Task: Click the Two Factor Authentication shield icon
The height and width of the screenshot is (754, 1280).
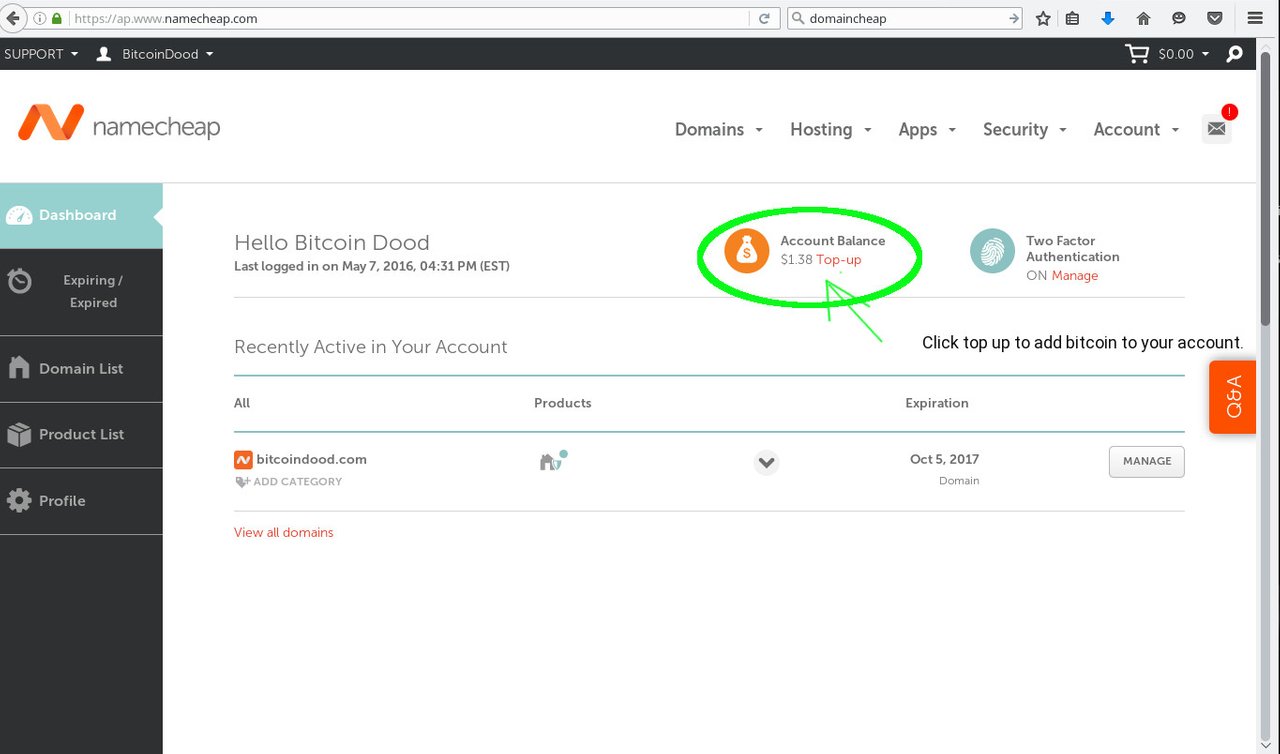Action: pos(991,252)
